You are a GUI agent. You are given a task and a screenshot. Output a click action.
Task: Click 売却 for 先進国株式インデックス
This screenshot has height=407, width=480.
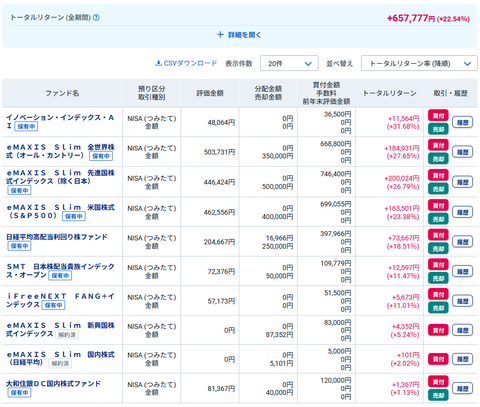[x=438, y=189]
